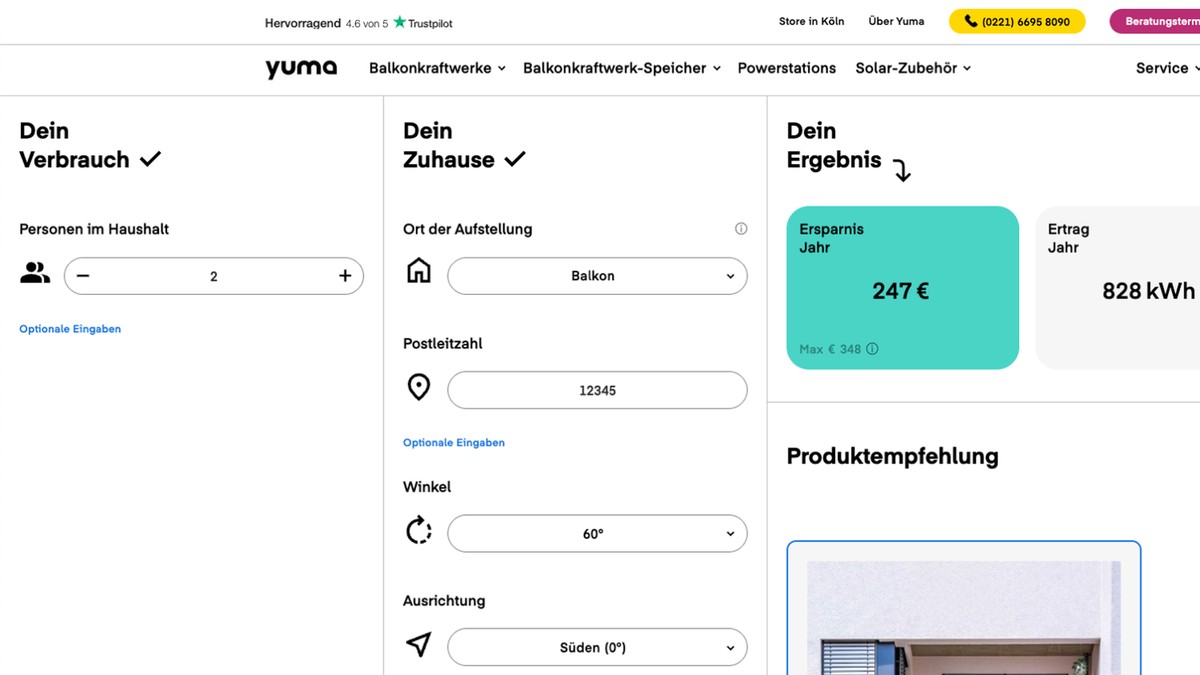Increase Personen im Haushalt with plus button
Screen dimensions: 1200x675
click(x=345, y=275)
